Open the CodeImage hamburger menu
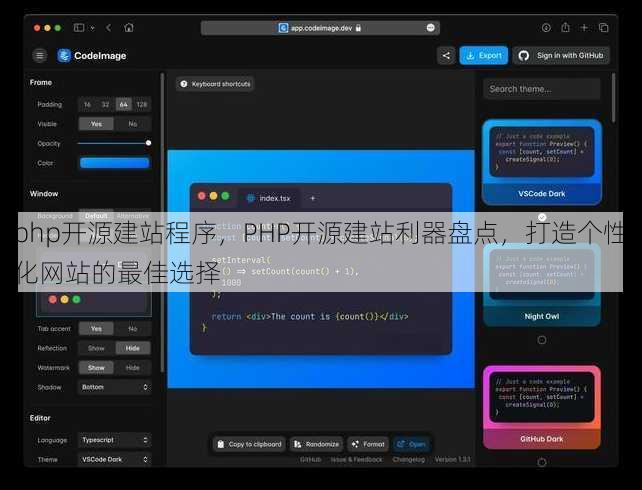Image resolution: width=642 pixels, height=490 pixels. (40, 55)
